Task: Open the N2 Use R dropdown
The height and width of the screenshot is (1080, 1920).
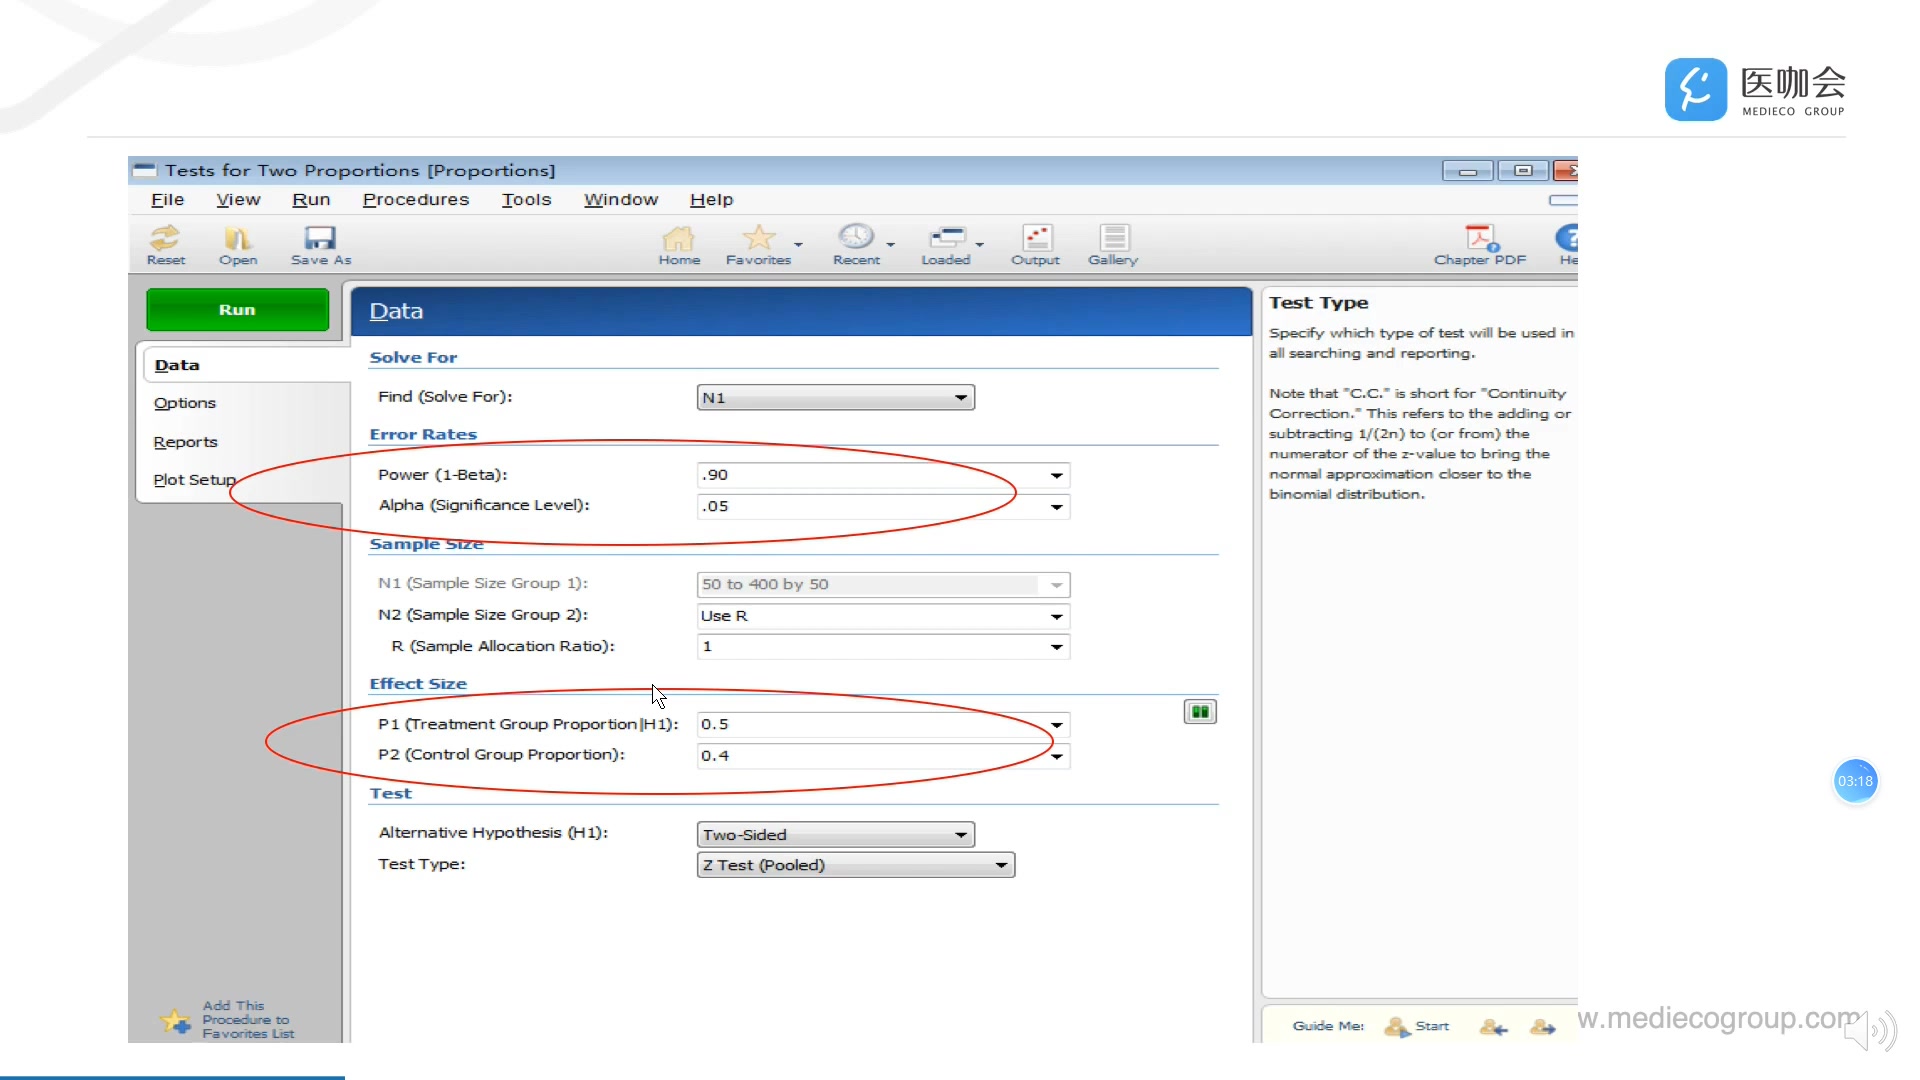Action: click(x=1056, y=616)
